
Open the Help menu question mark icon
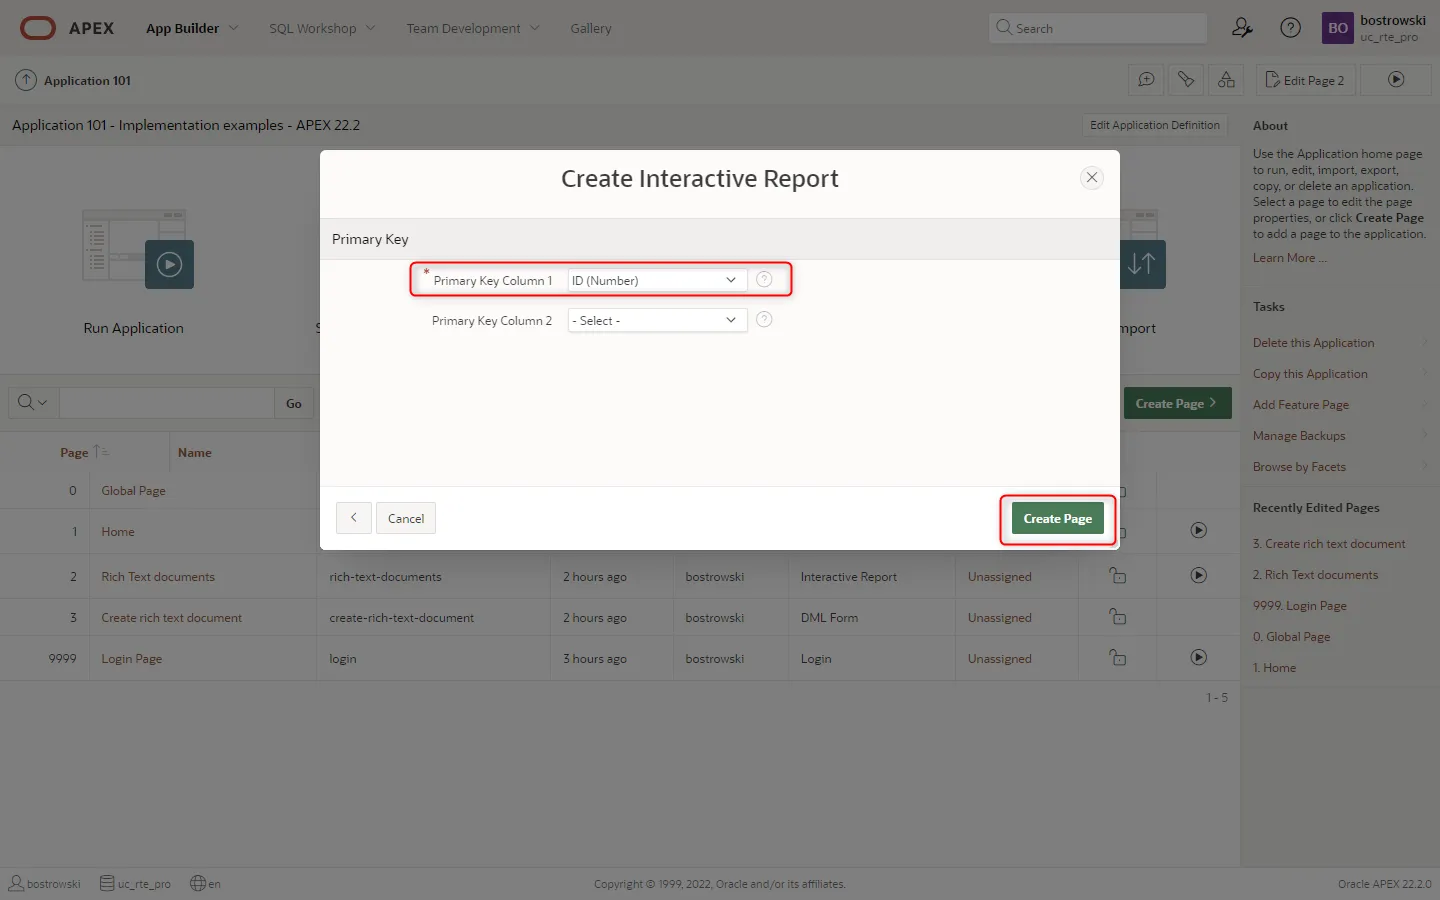pos(1291,28)
